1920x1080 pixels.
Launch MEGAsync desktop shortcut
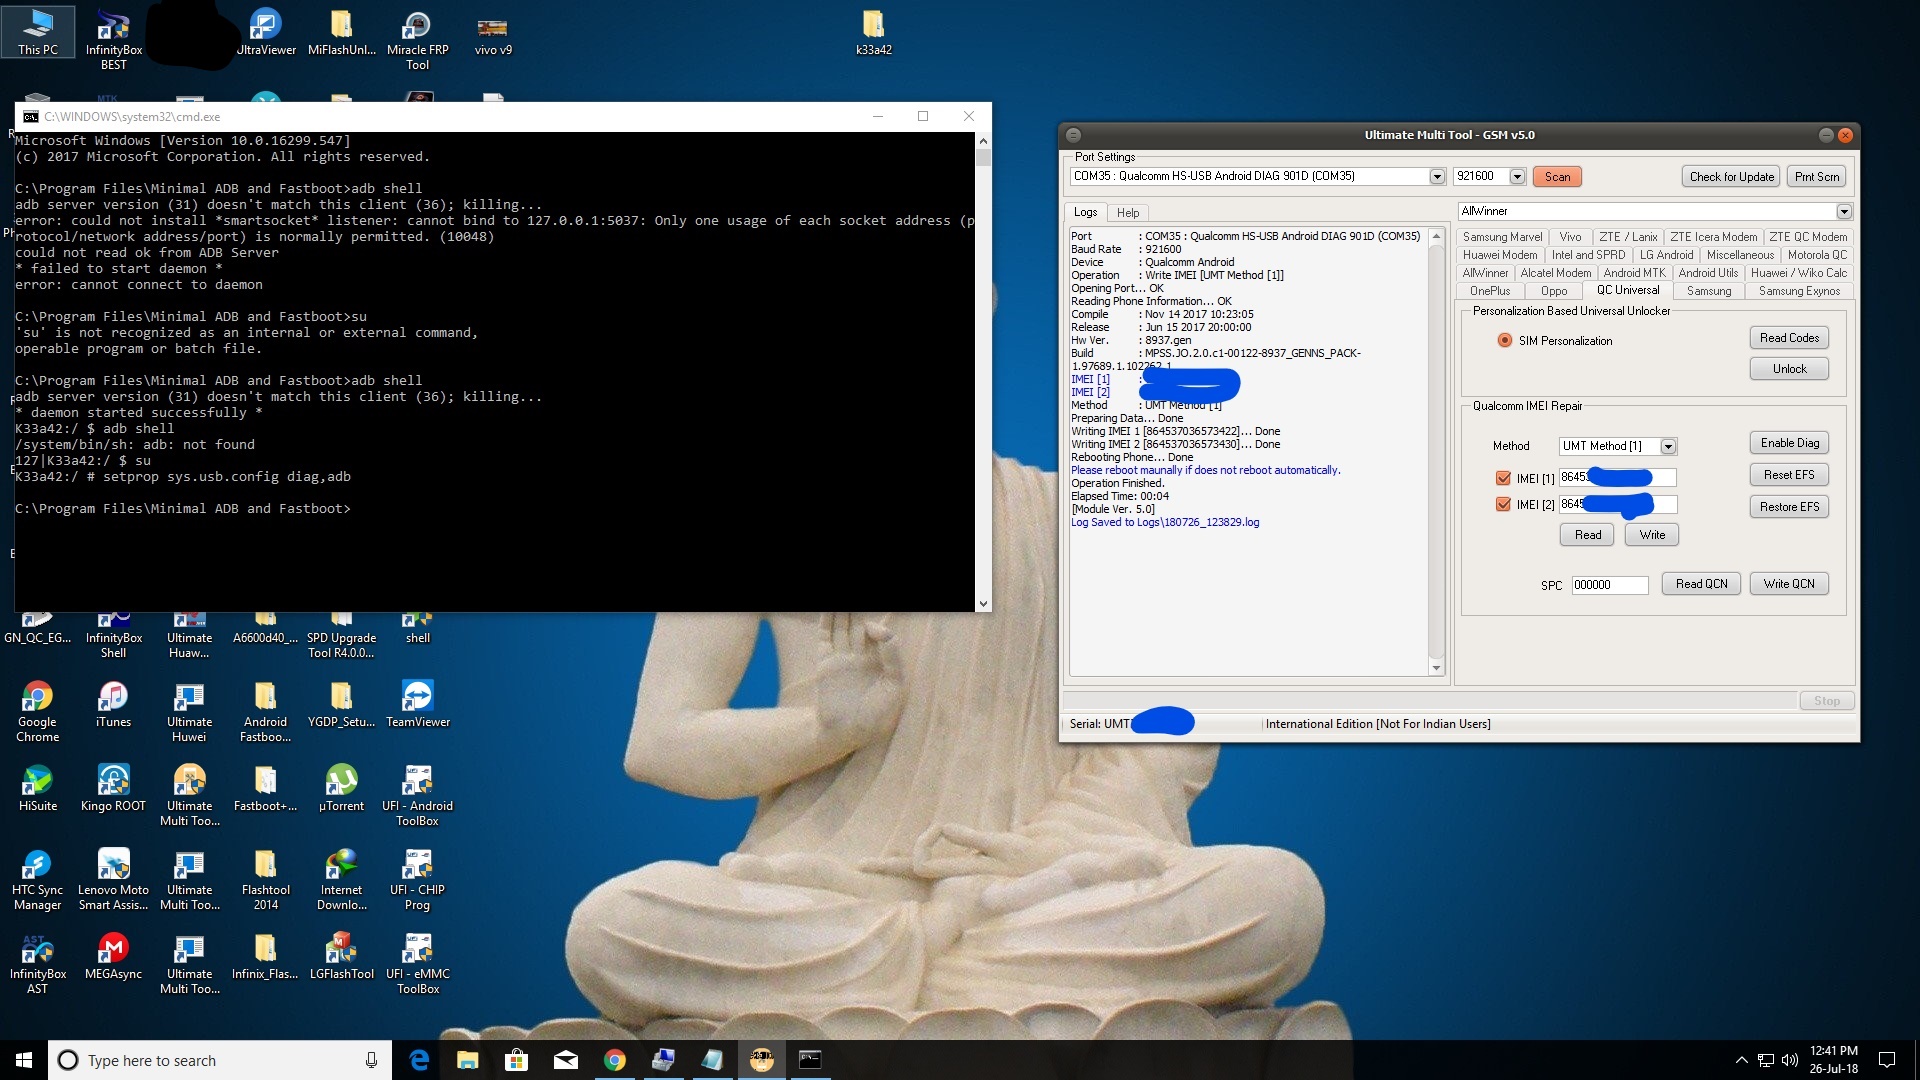114,957
